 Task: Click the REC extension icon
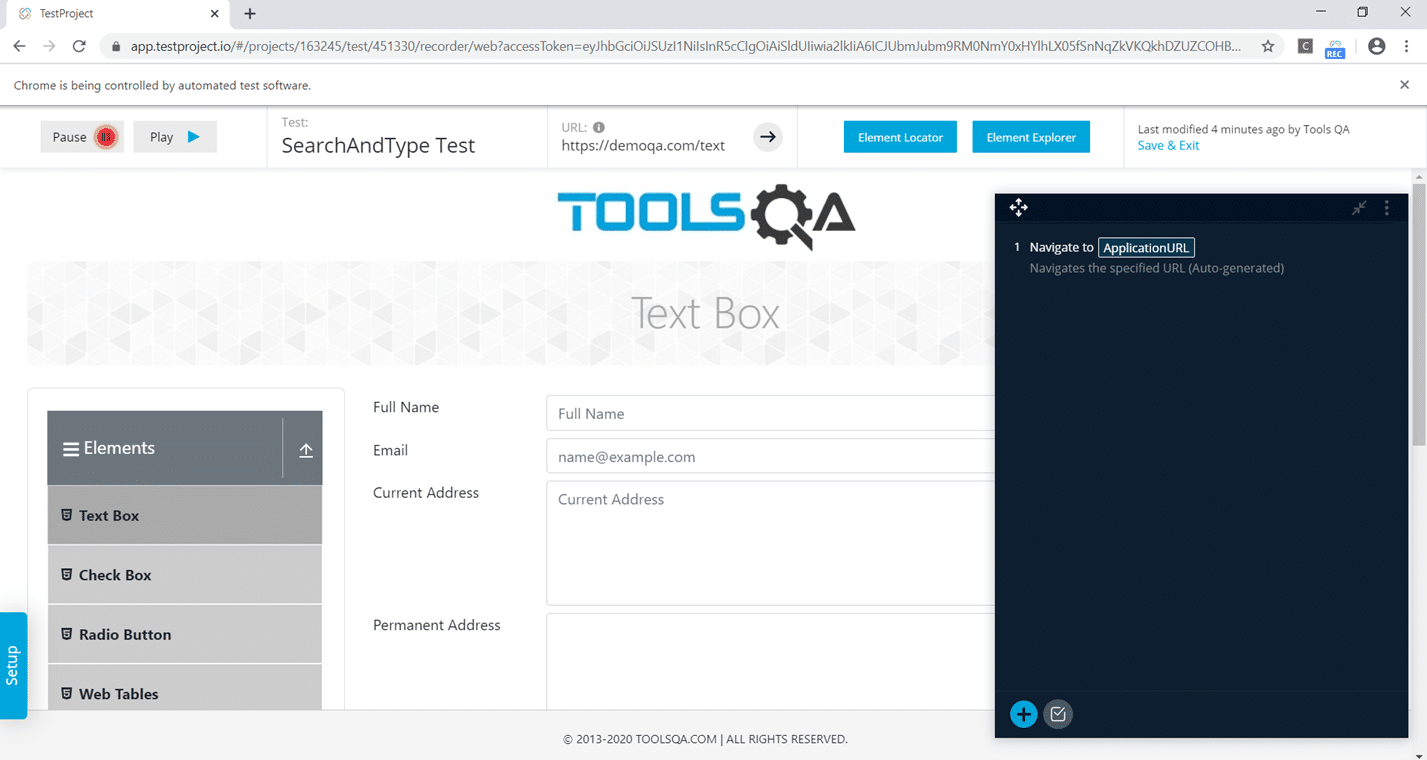[1335, 48]
